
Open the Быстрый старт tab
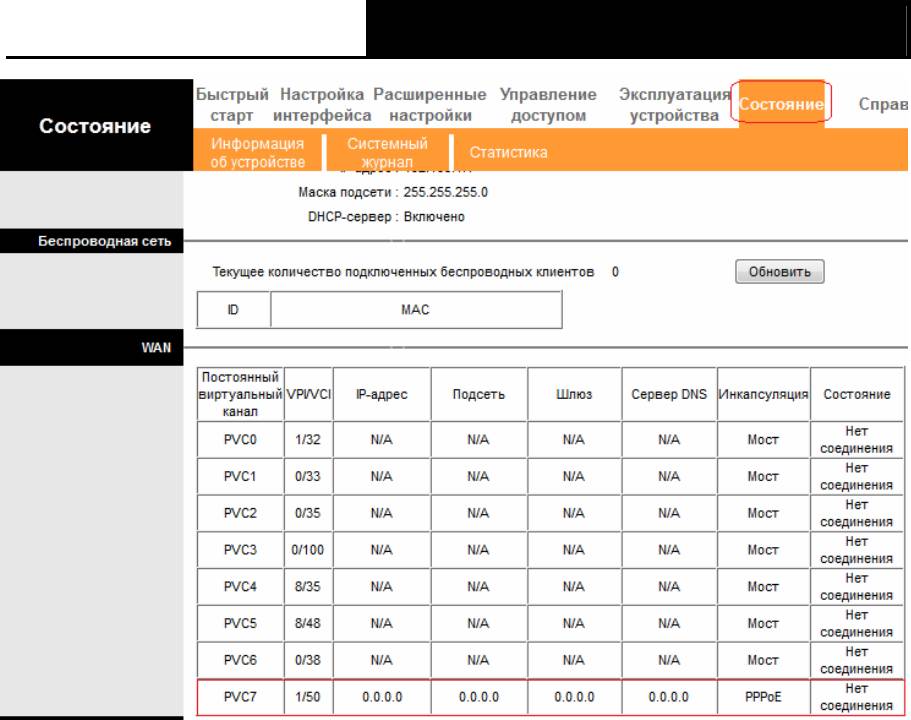click(x=232, y=104)
